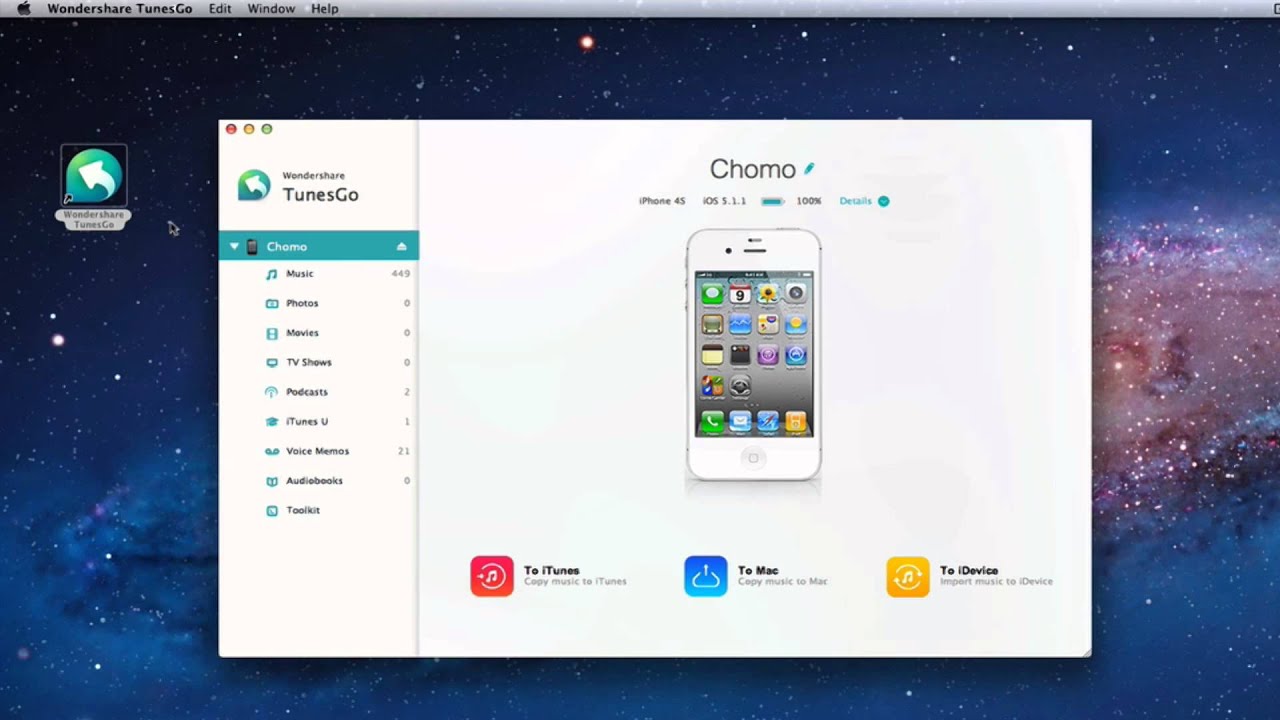Click the iOS 5.1.1 version text
Image resolution: width=1280 pixels, height=720 pixels.
click(x=724, y=201)
